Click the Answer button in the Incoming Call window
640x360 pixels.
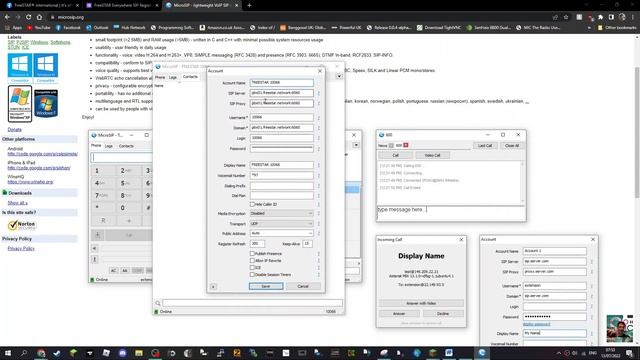pos(399,313)
